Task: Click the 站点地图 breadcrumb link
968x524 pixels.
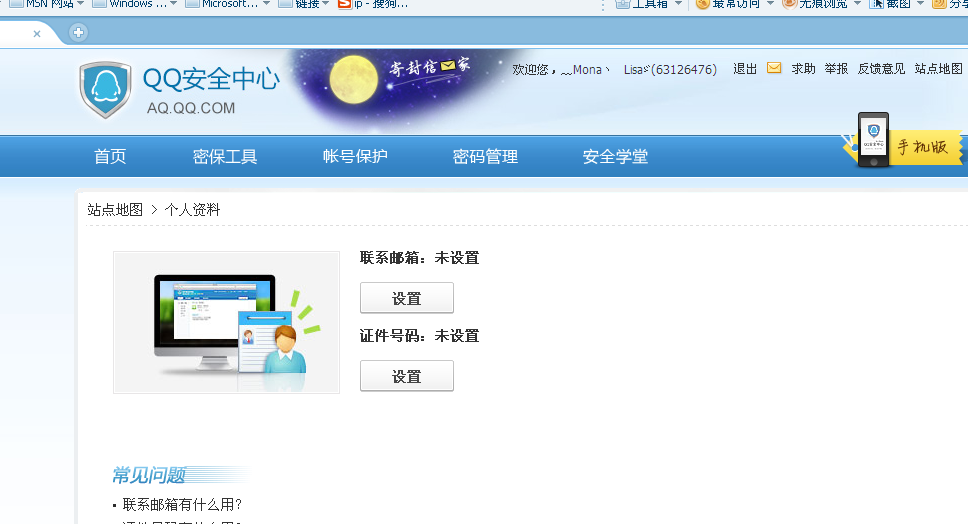Action: pos(115,210)
